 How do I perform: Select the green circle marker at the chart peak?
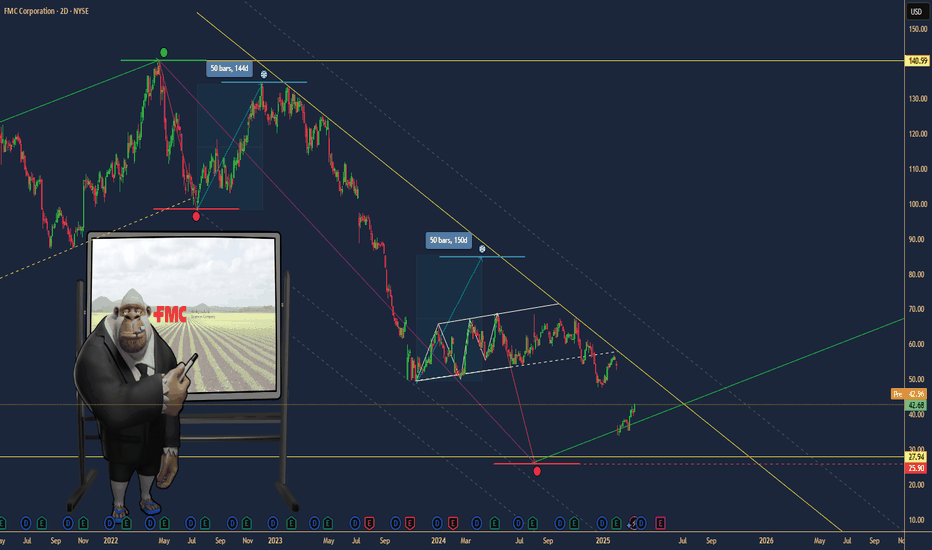coord(164,52)
